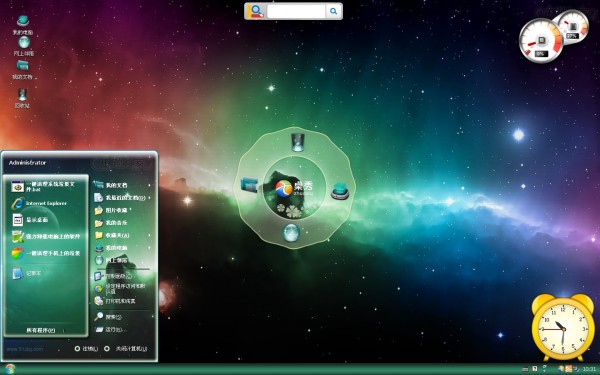Open the Recycle Bin desktop icon
600x375 pixels.
22,98
